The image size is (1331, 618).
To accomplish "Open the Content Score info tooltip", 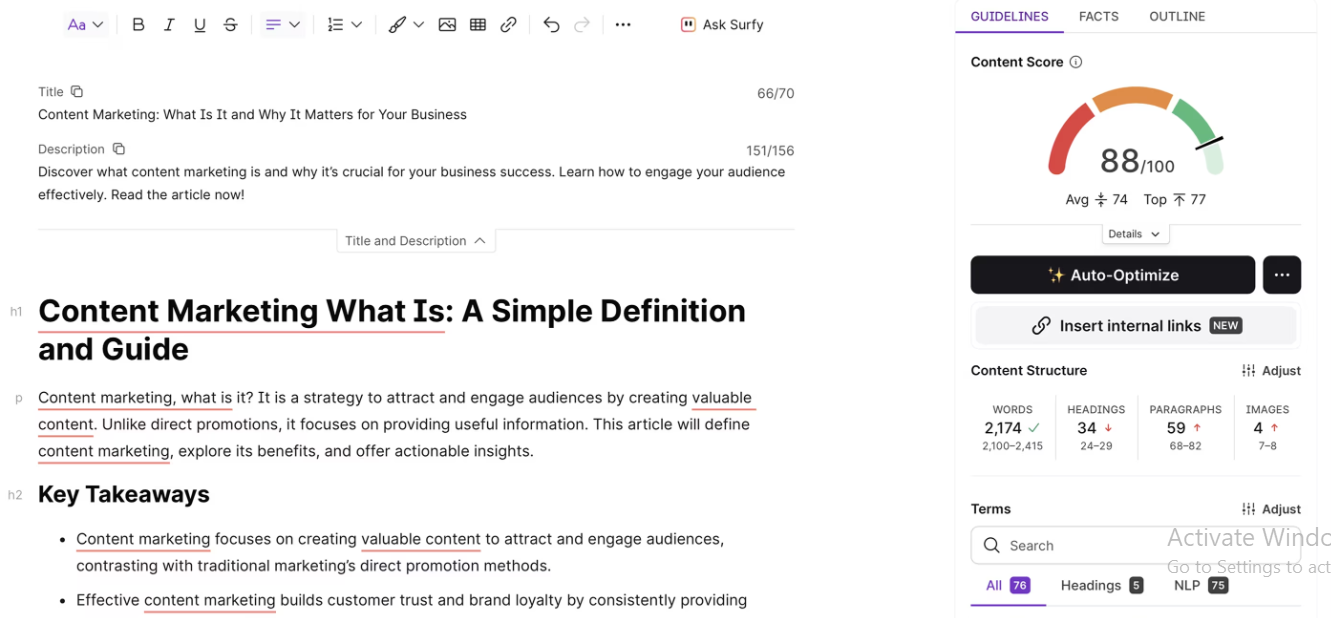I will pyautogui.click(x=1075, y=61).
